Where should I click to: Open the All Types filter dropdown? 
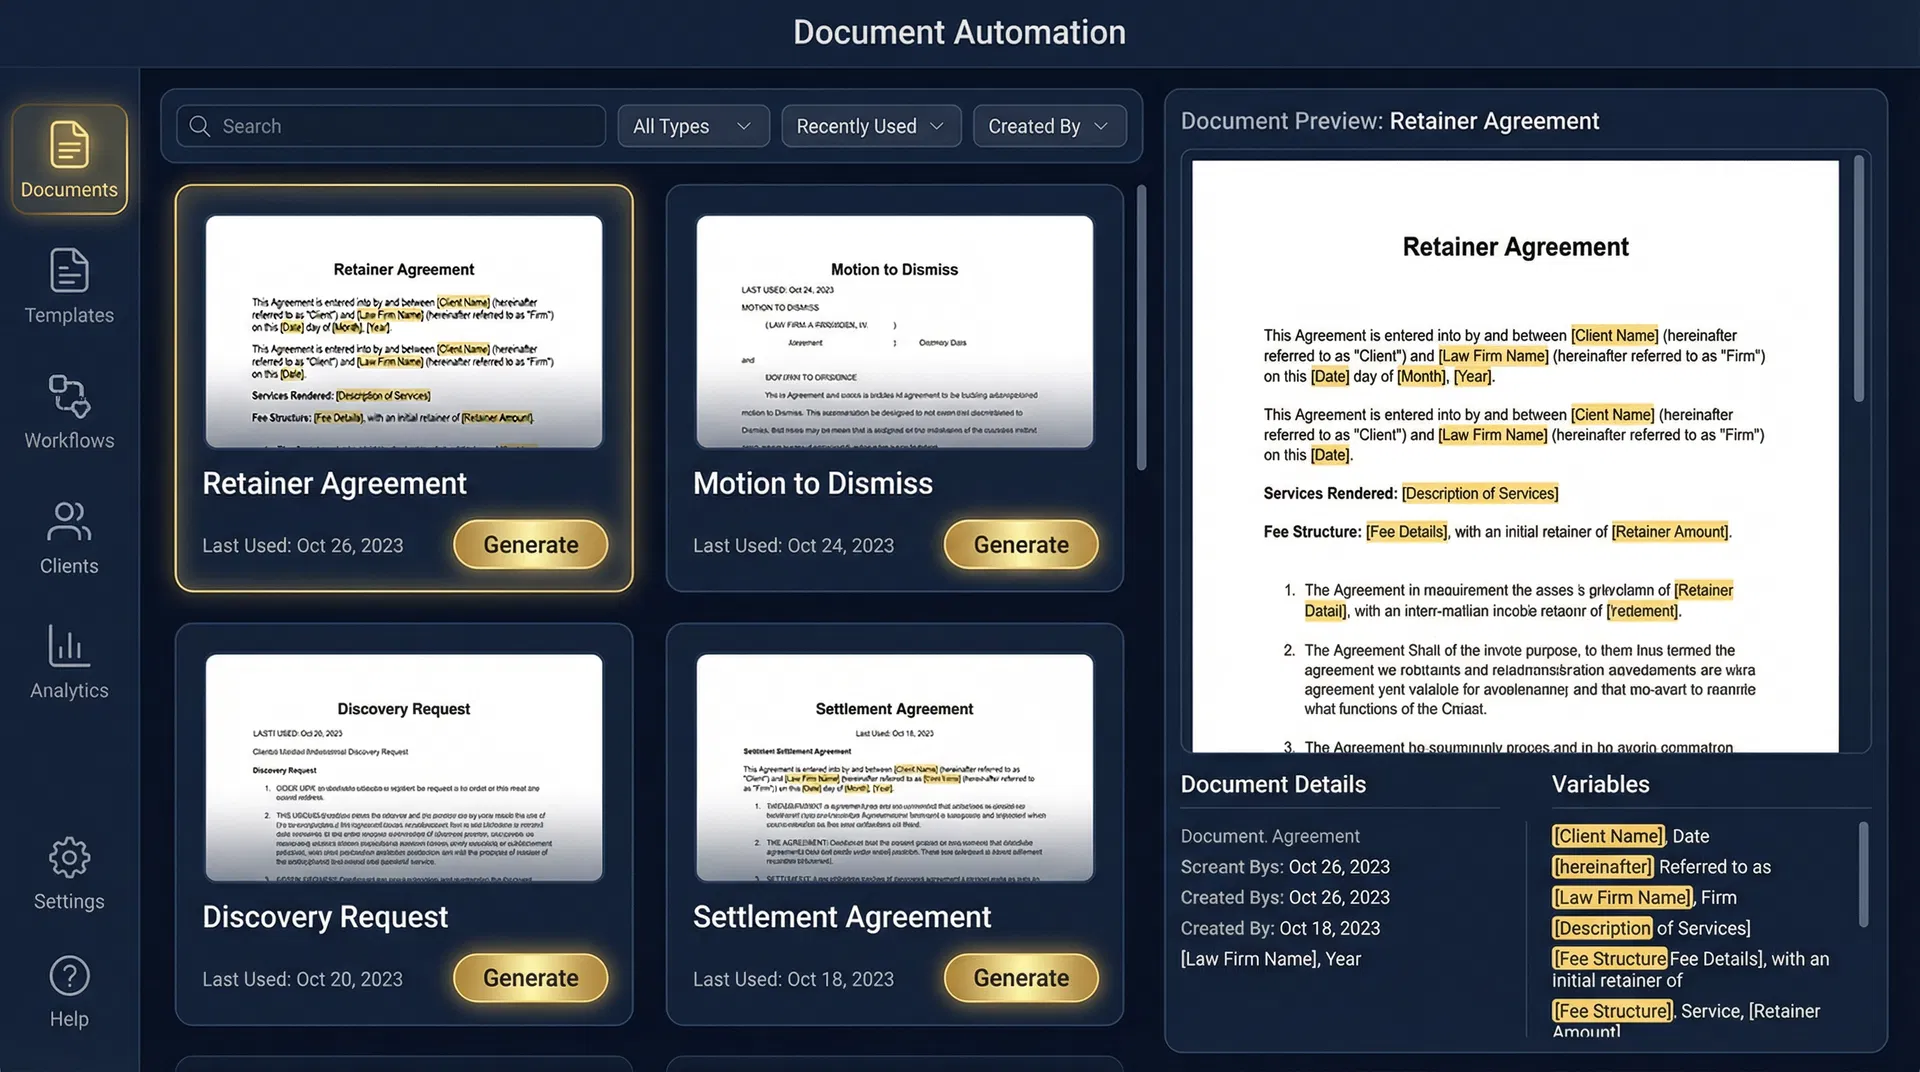[x=692, y=126]
